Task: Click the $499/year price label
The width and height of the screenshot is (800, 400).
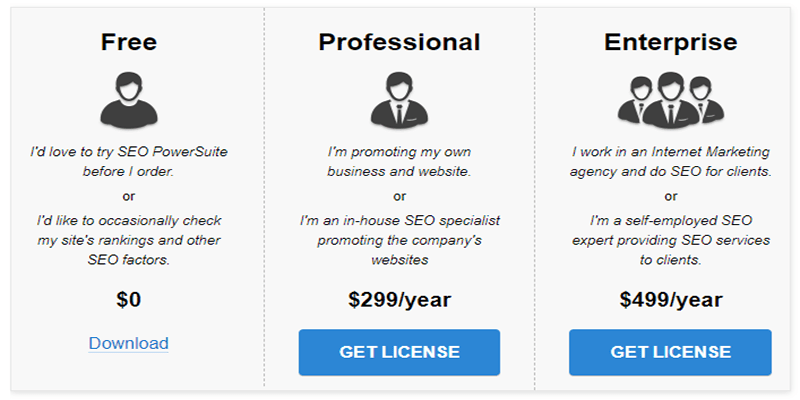Action: pos(671,300)
